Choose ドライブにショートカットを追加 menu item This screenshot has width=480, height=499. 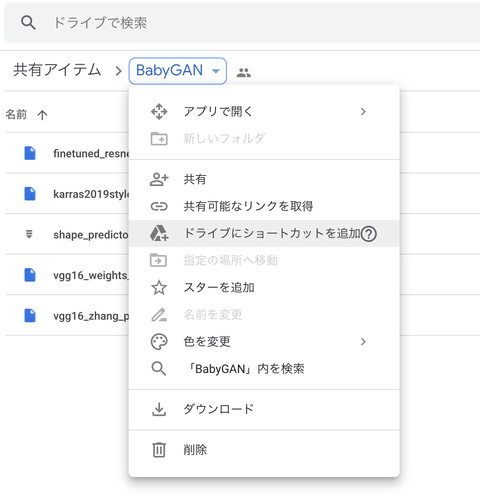point(264,233)
